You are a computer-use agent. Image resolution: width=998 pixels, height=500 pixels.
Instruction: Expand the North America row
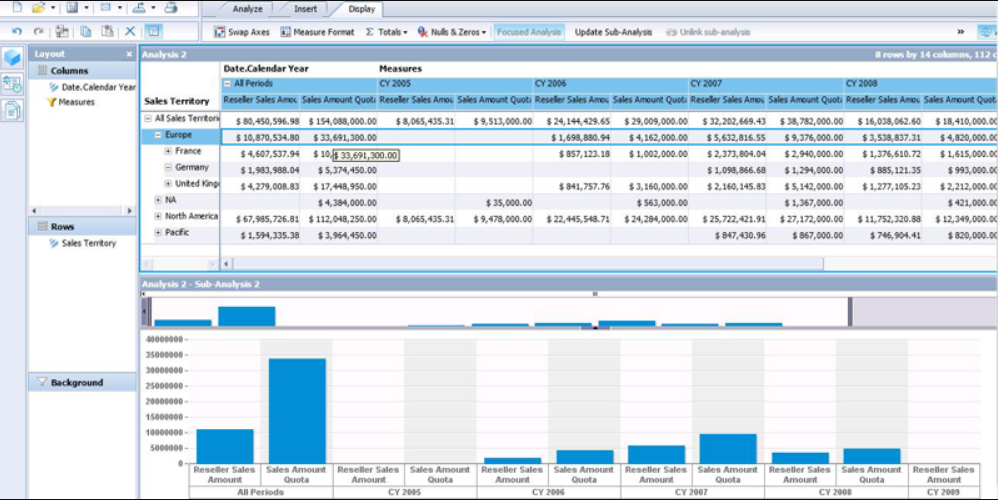pos(158,216)
